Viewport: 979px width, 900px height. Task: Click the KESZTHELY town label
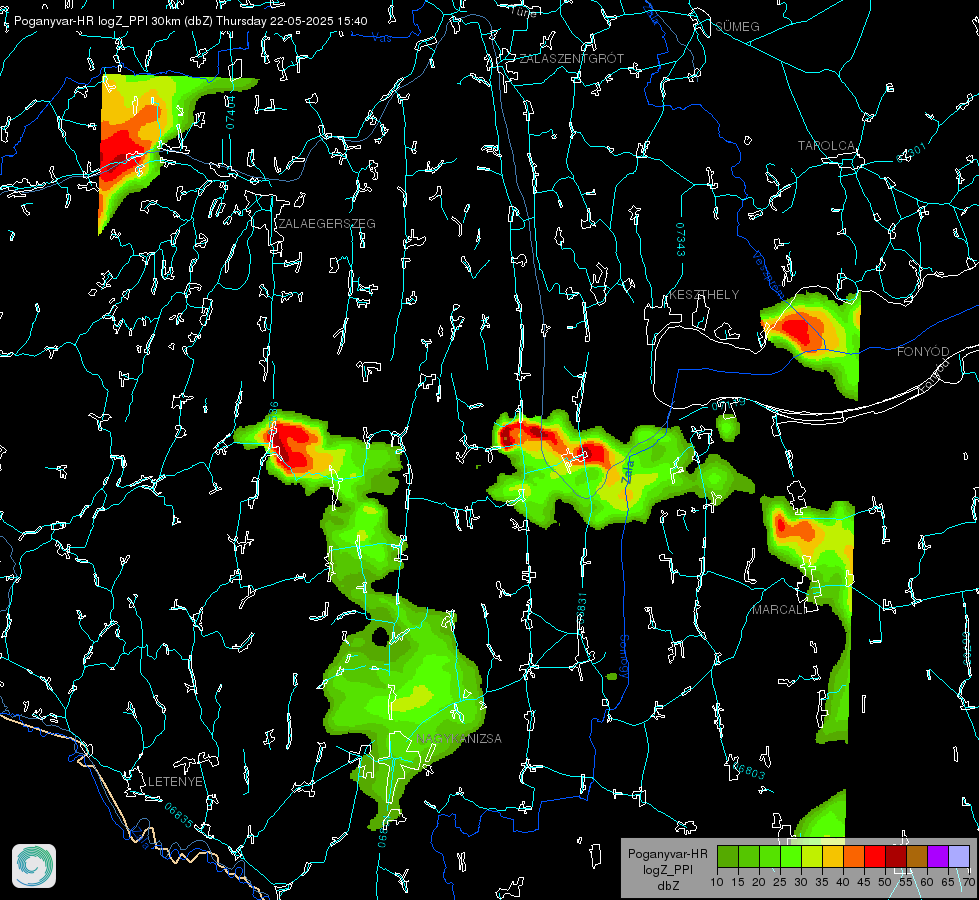pyautogui.click(x=704, y=294)
